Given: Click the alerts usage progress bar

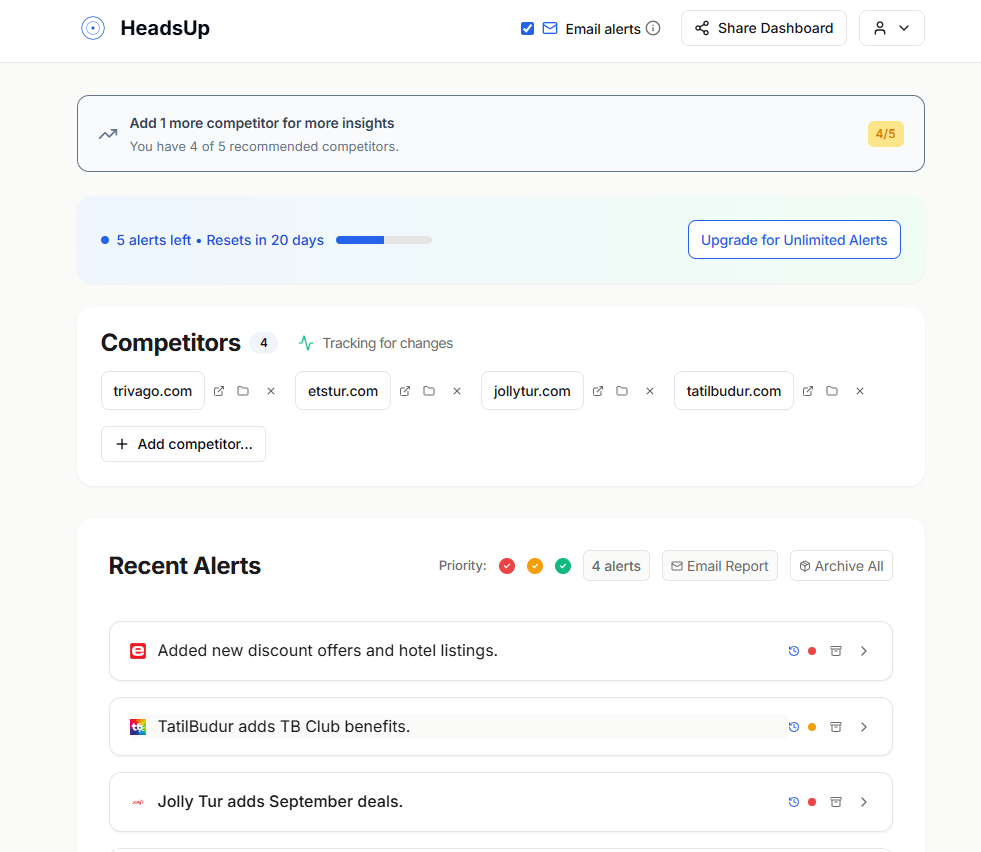Looking at the screenshot, I should point(384,240).
